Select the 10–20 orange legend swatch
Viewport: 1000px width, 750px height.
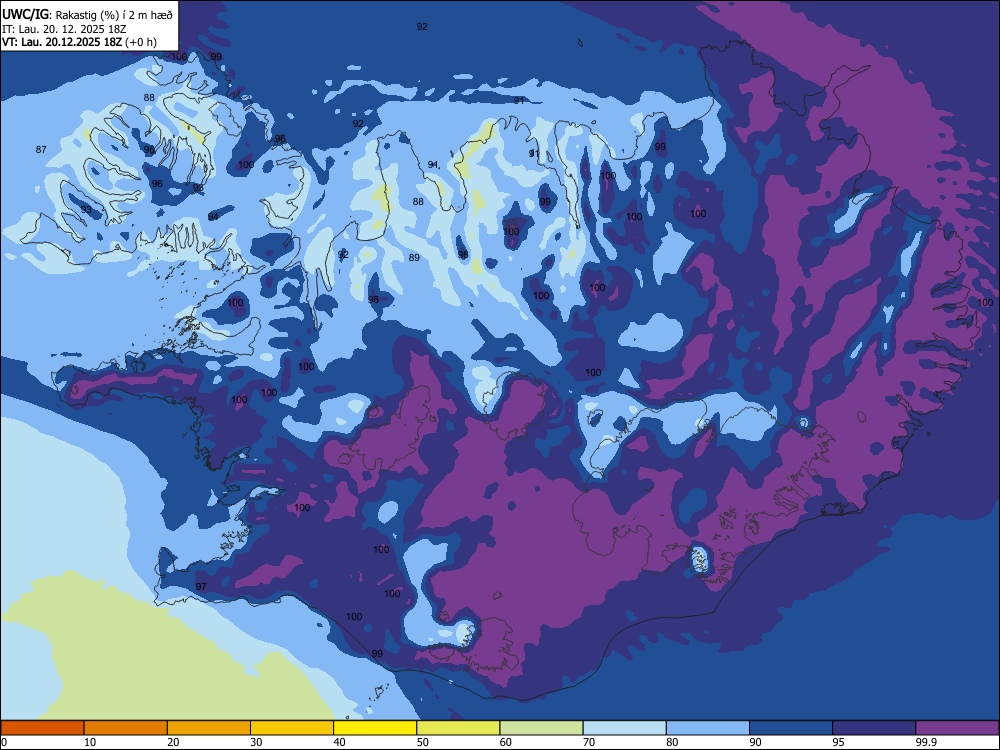pos(126,728)
